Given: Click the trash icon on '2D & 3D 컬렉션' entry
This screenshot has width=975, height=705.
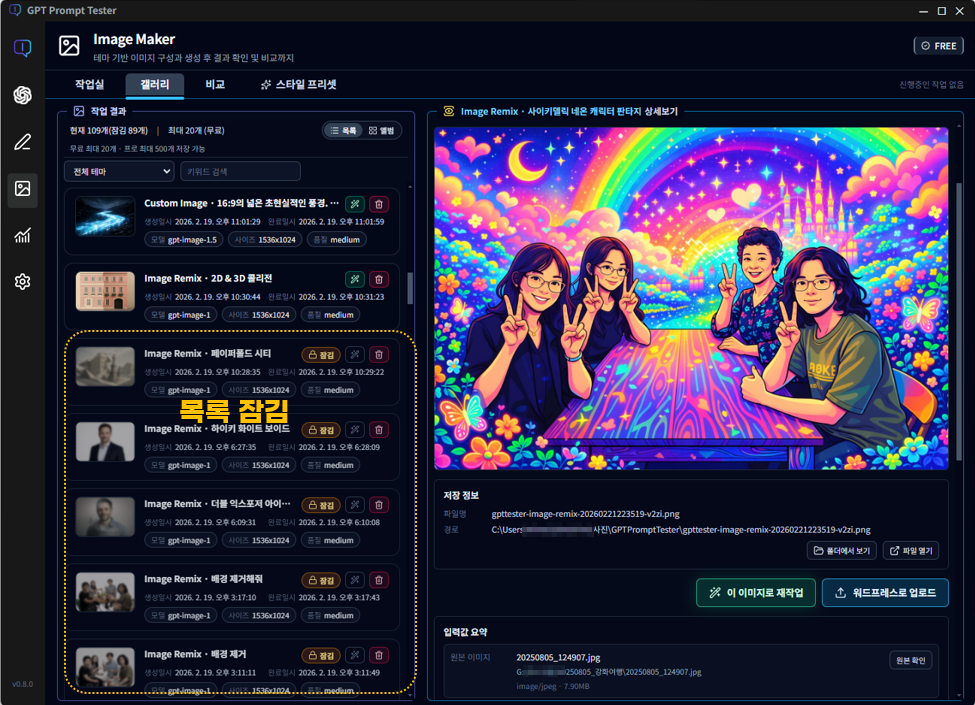Looking at the screenshot, I should 379,279.
